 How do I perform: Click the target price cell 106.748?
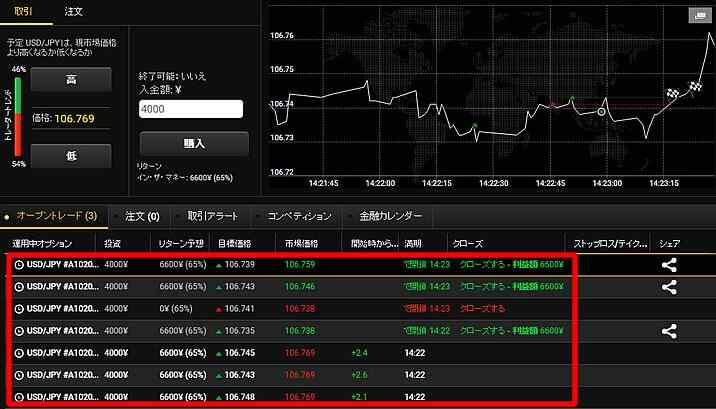pyautogui.click(x=240, y=397)
